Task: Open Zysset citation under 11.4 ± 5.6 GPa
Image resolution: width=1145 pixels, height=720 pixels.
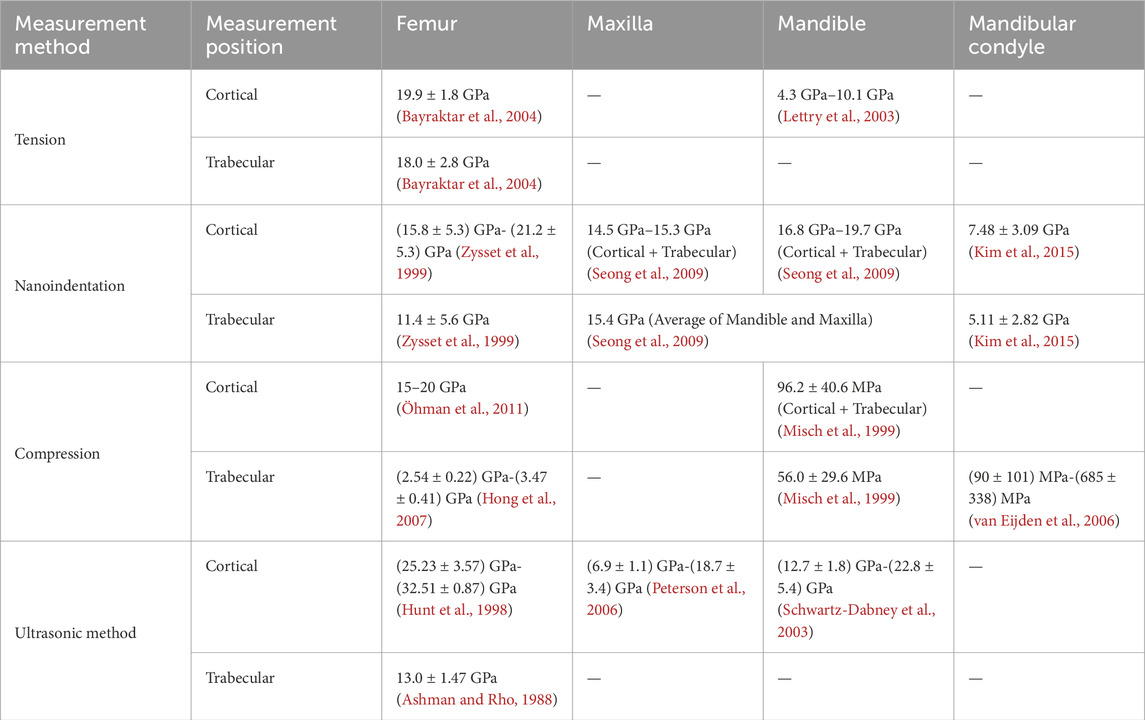Action: pyautogui.click(x=453, y=342)
